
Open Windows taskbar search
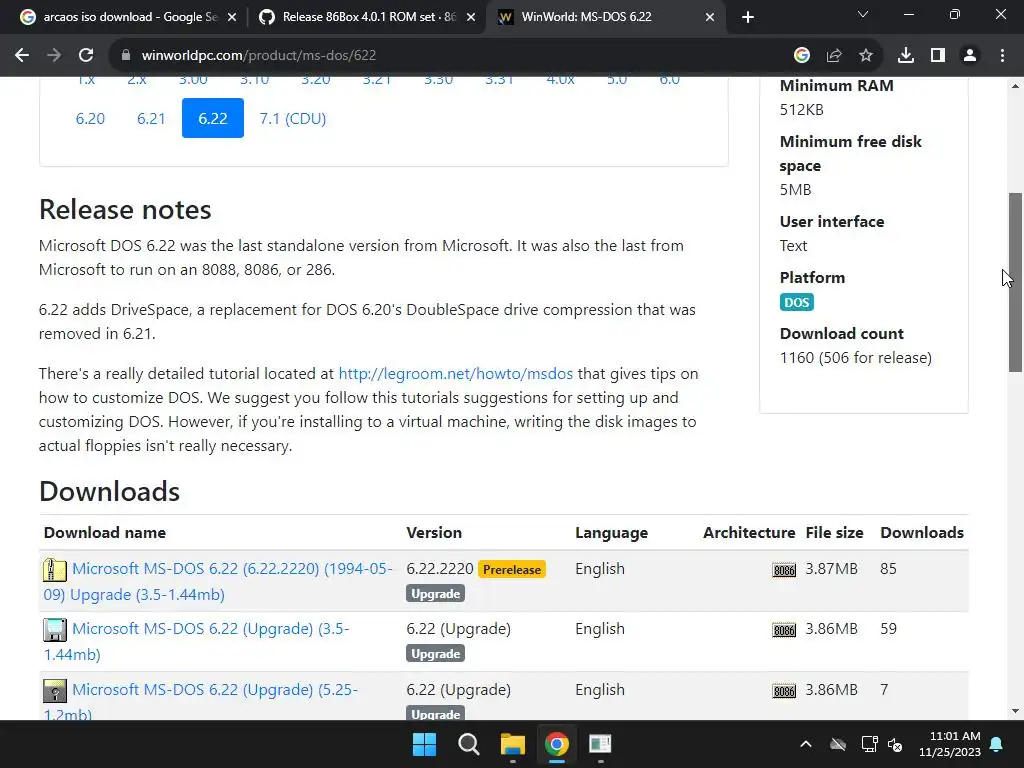coord(468,744)
